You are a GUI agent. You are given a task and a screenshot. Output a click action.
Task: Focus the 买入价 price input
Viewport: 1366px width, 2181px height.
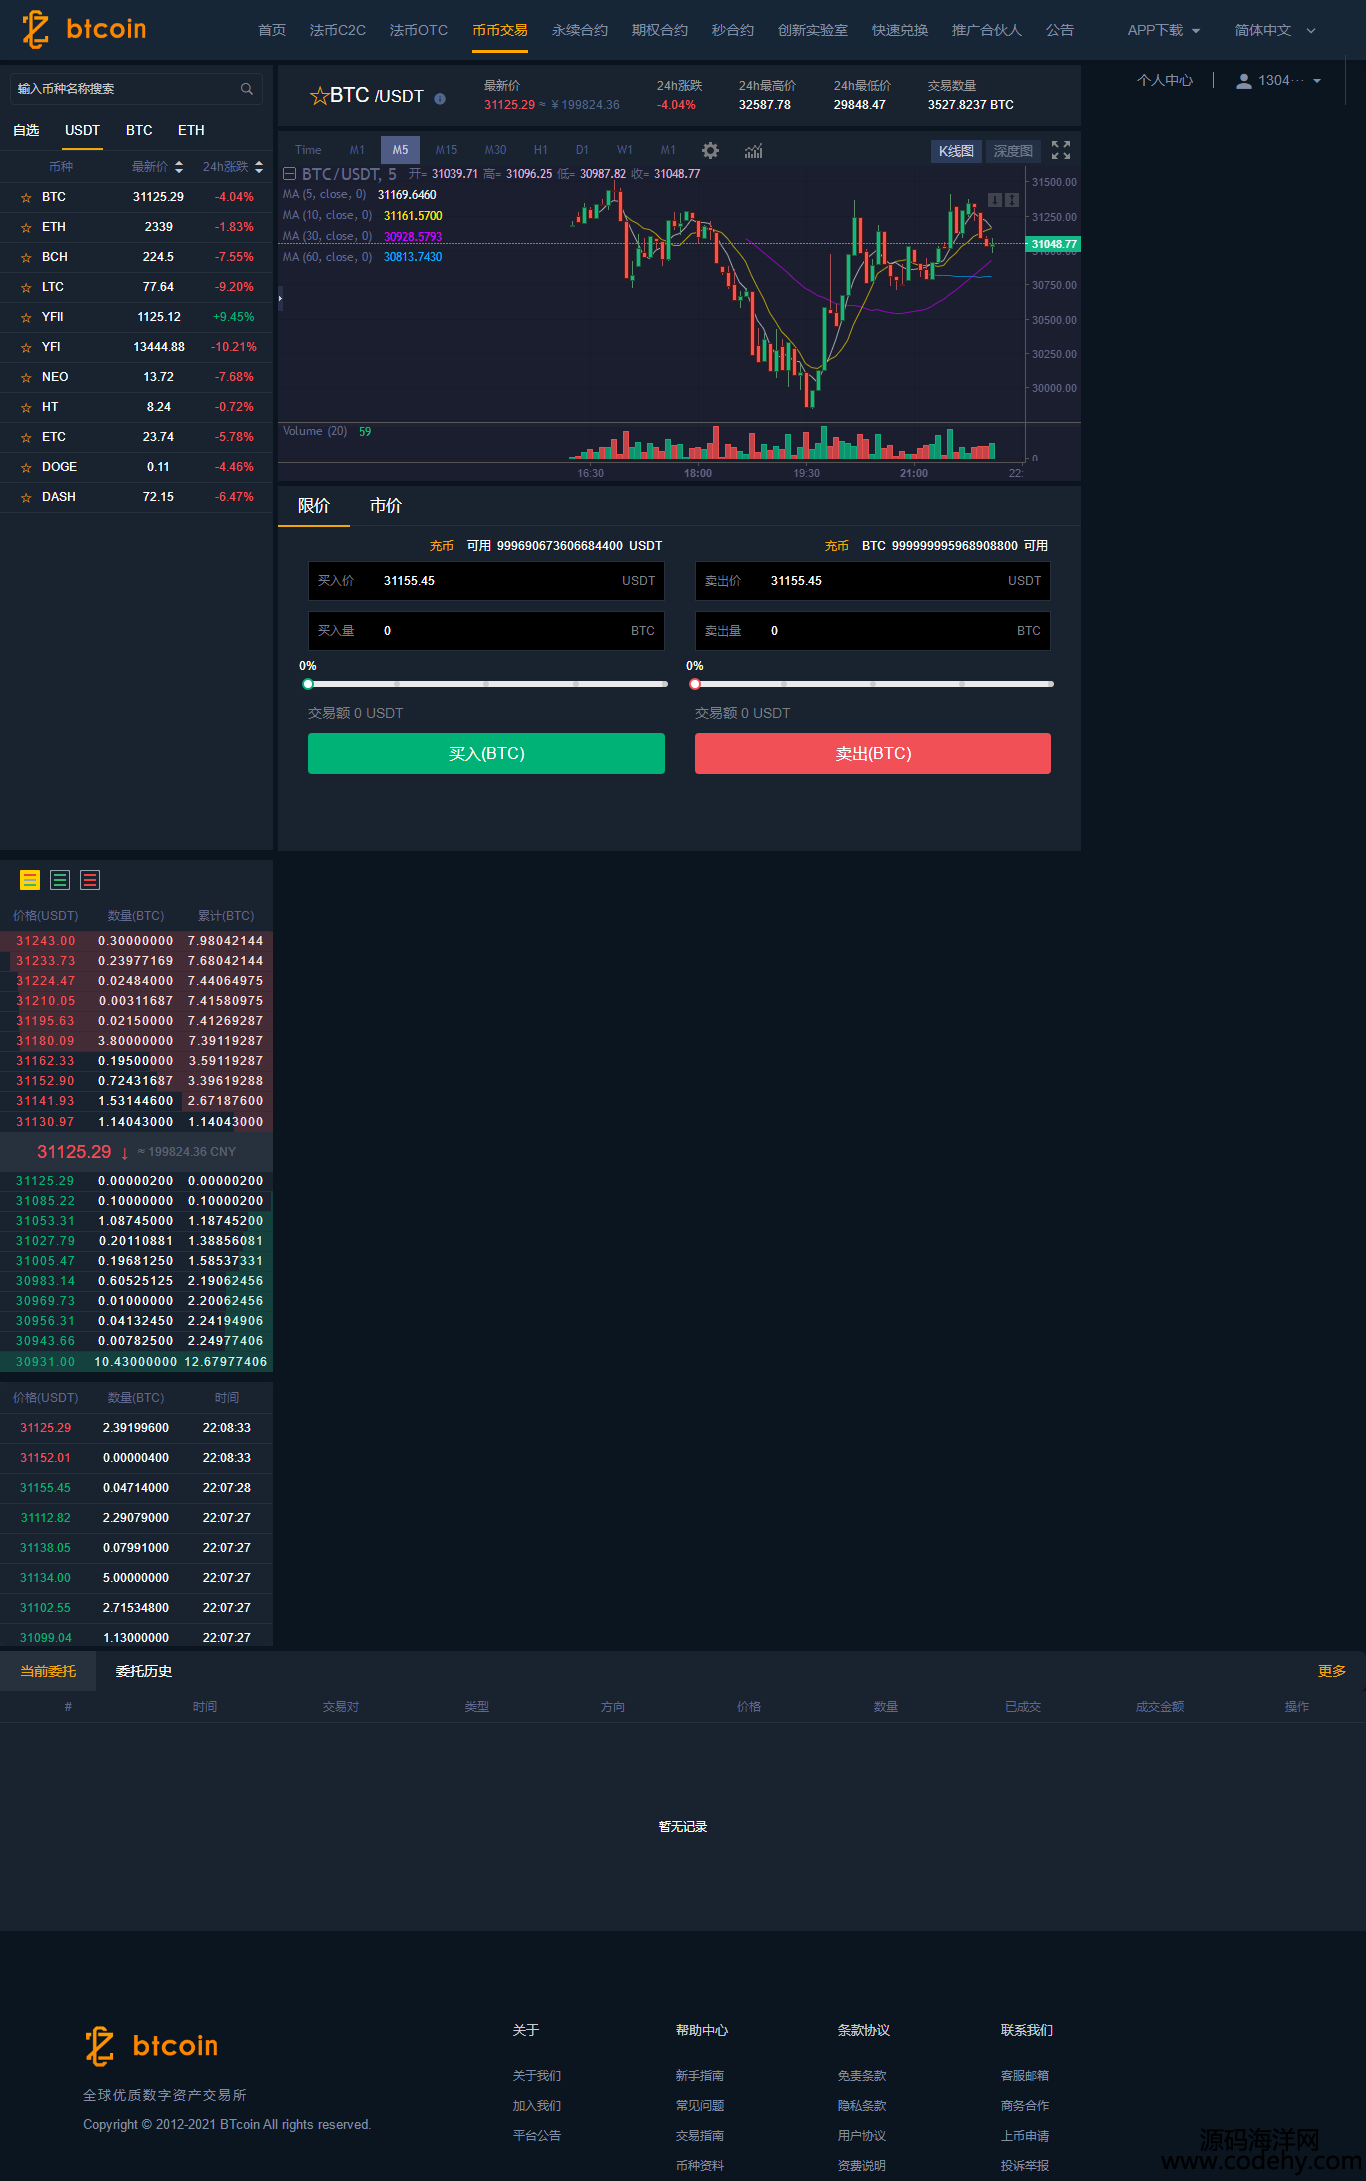coord(486,581)
